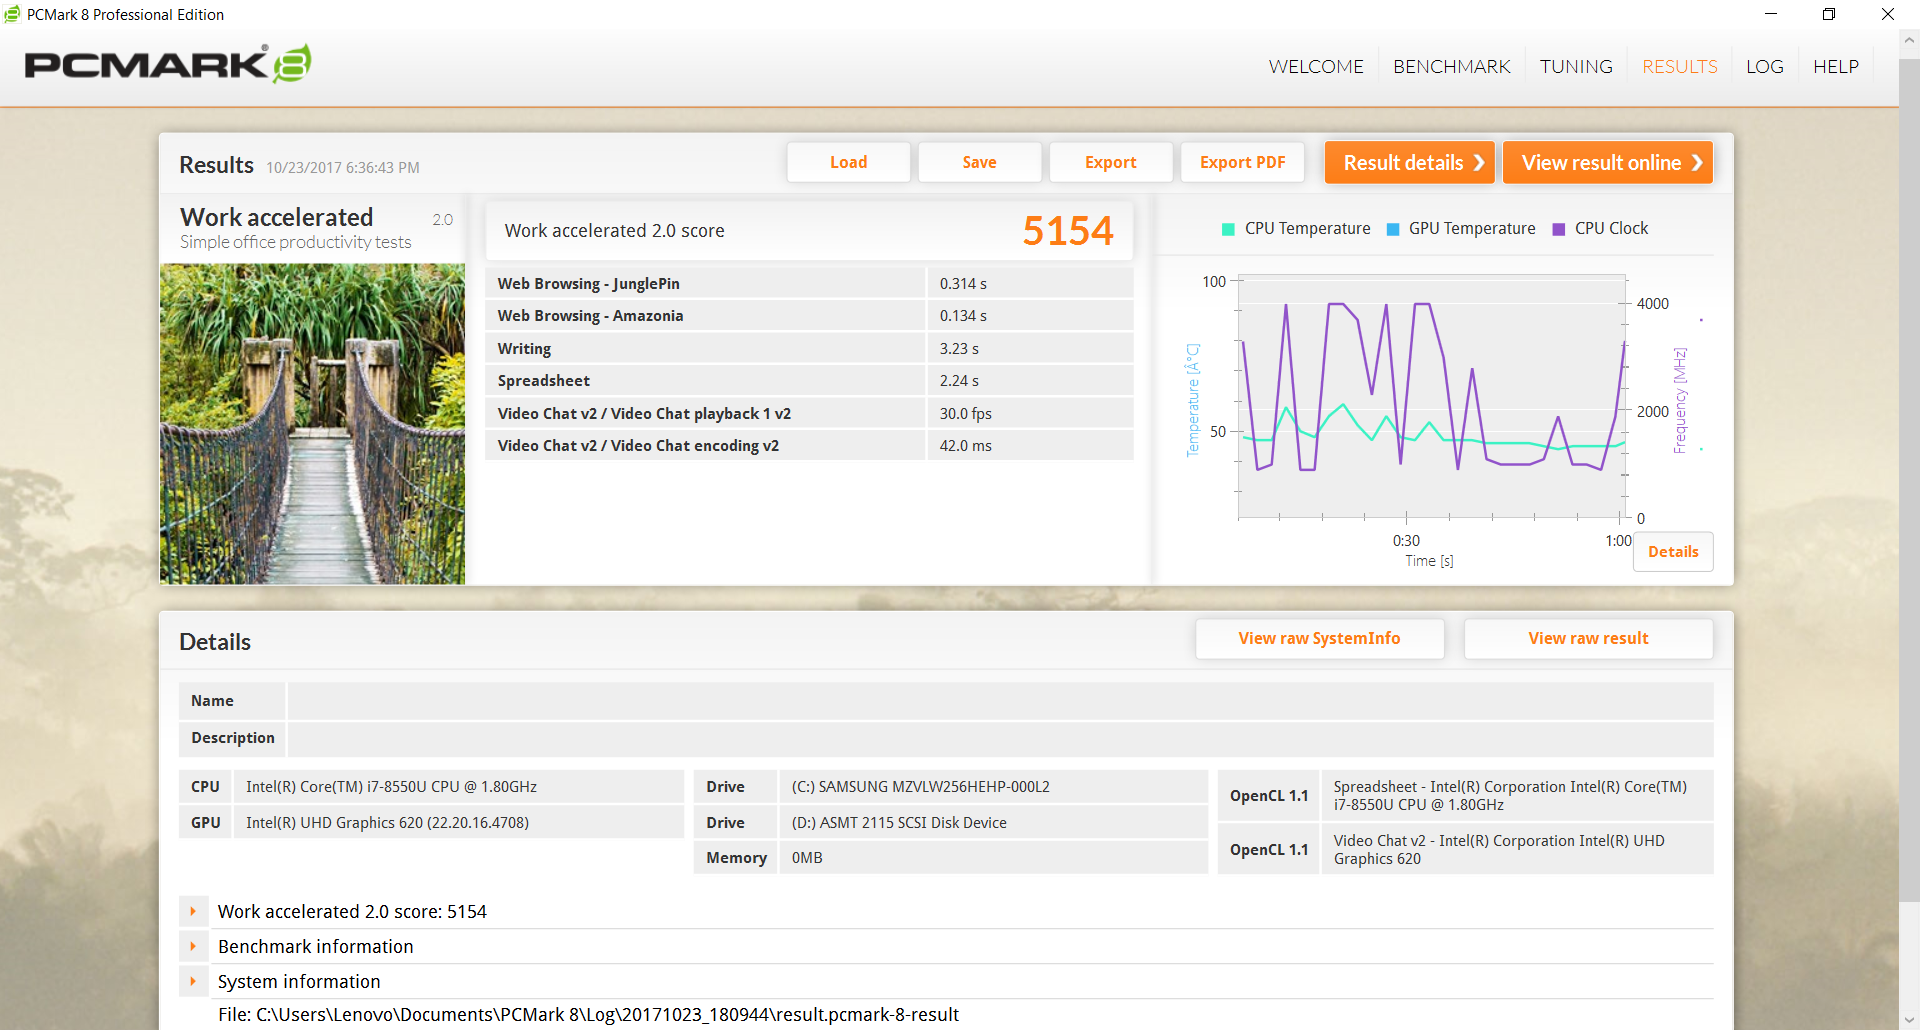
Task: Select the Writing result row
Action: 809,349
